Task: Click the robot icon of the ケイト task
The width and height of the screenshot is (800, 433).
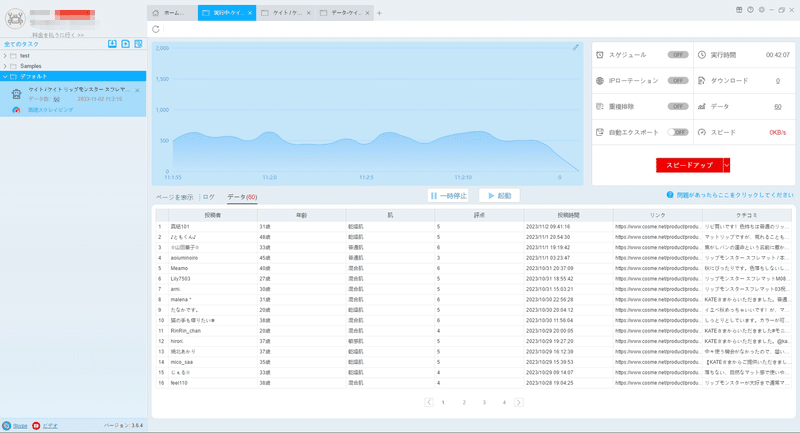Action: coord(16,93)
